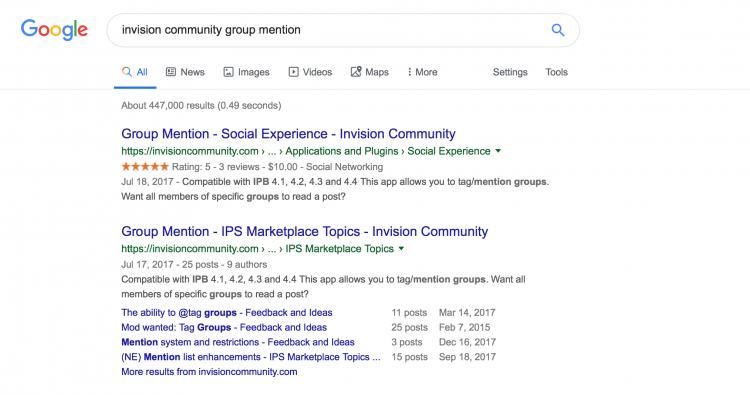Click 'Applications and Plugins' breadcrumb in first result URL

[x=342, y=151]
